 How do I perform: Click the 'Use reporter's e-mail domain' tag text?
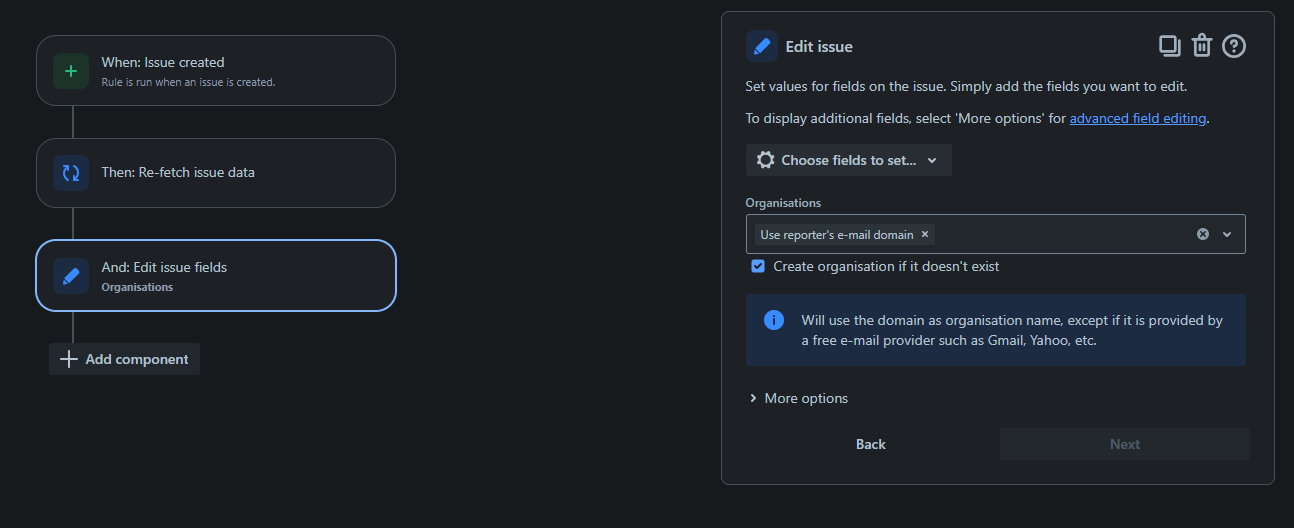pos(836,235)
